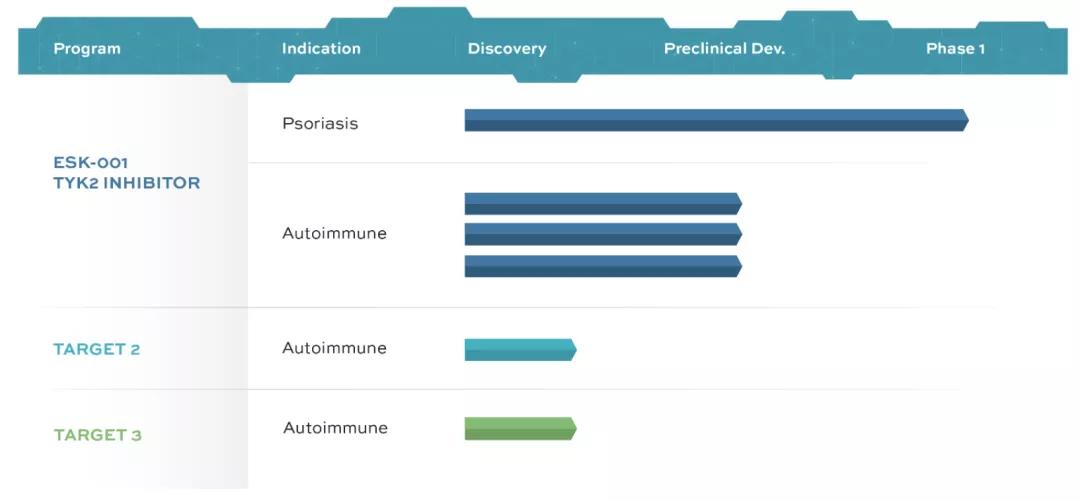Viewport: 1080px width, 501px height.
Task: Click the Target 3 Autoimmune indication text
Action: [335, 428]
